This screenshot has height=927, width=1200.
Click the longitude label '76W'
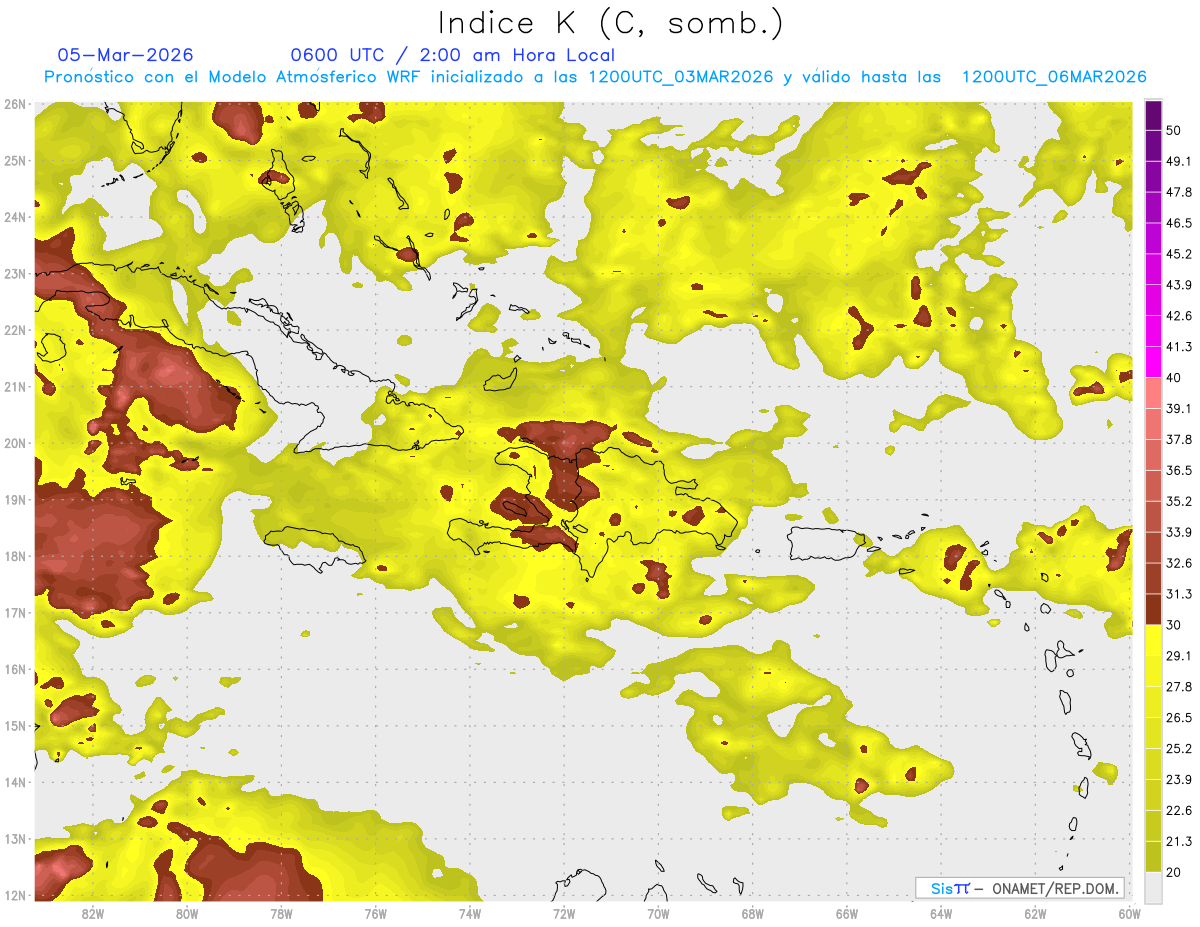pos(376,914)
